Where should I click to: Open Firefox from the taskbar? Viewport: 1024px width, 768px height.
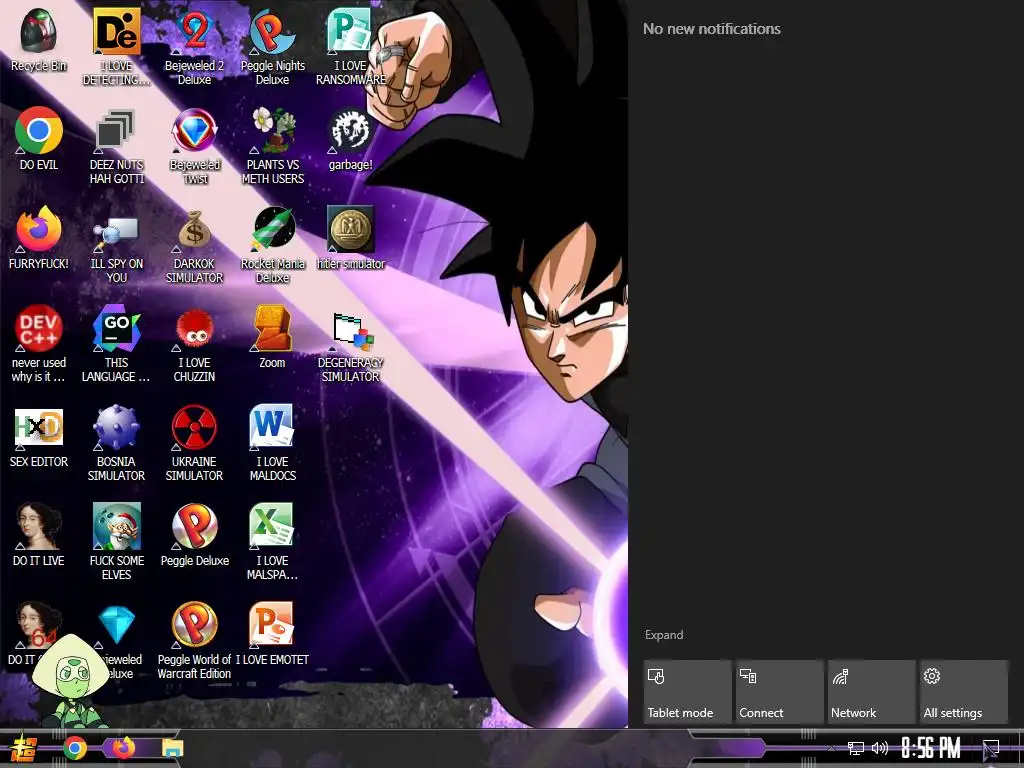tap(123, 747)
